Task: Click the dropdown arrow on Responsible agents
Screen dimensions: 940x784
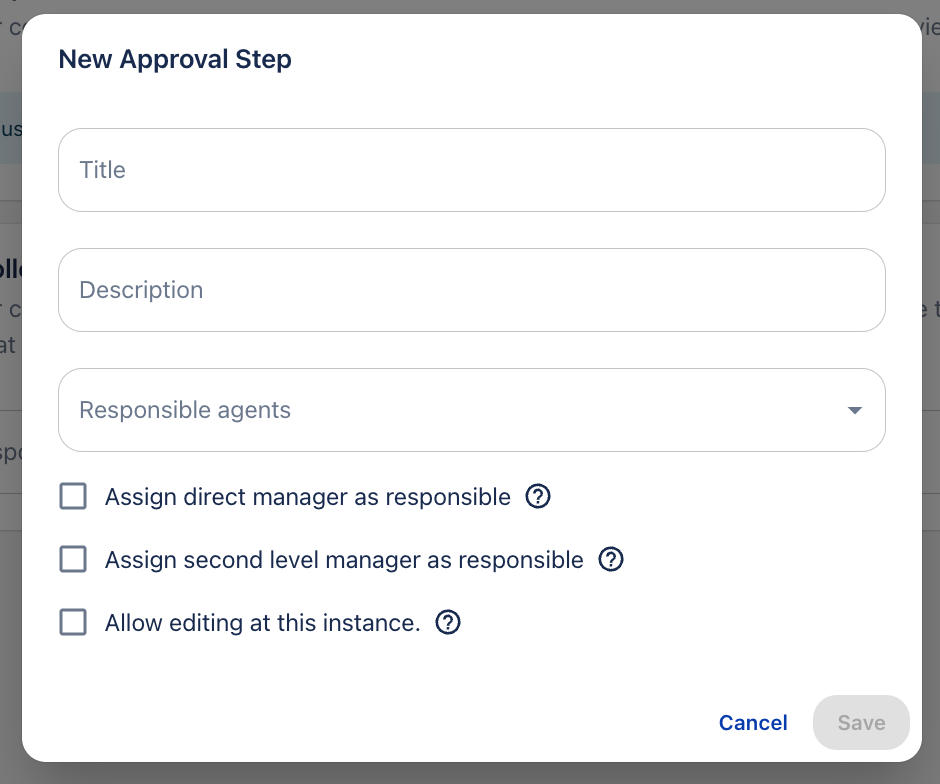Action: coord(854,410)
